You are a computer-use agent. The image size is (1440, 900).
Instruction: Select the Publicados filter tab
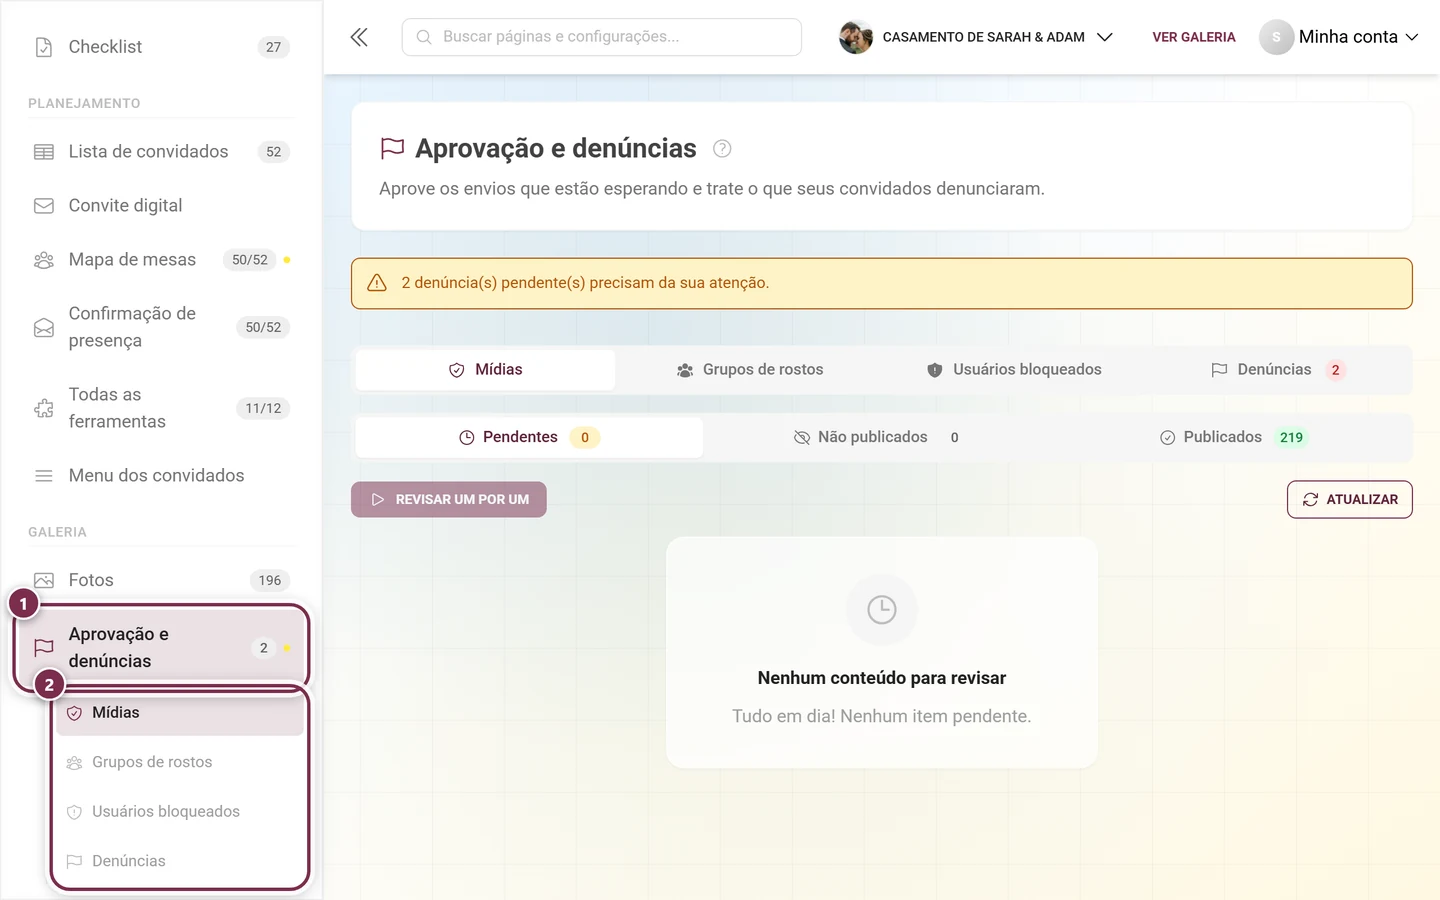[x=1233, y=438]
